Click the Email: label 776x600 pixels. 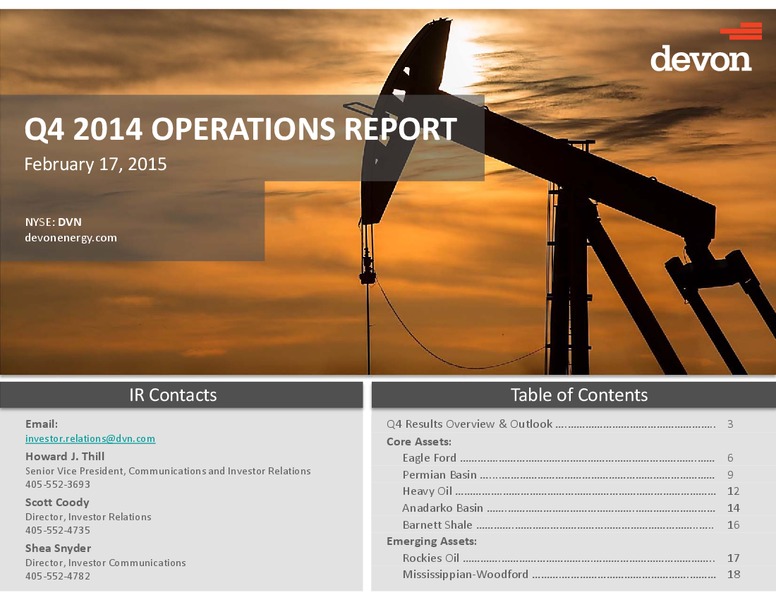[x=42, y=424]
